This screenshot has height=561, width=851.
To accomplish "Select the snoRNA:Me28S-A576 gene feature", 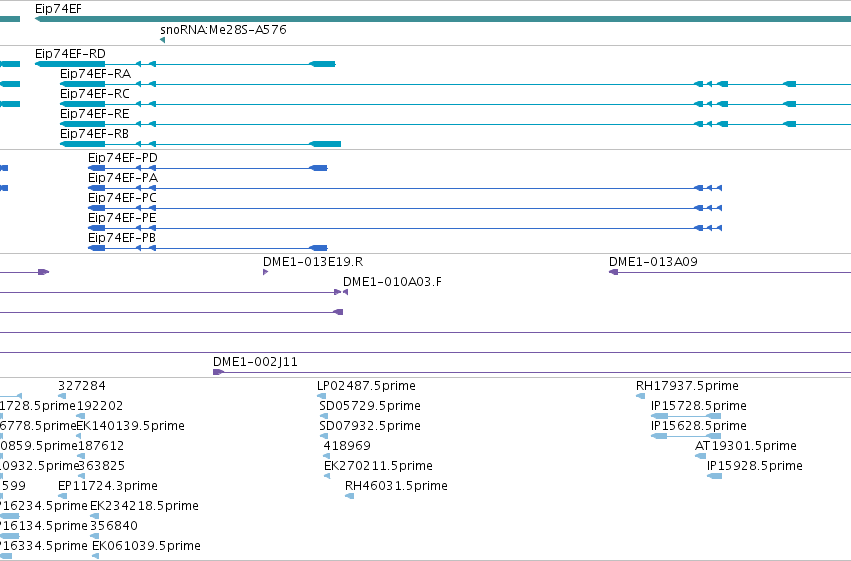I will (x=162, y=40).
